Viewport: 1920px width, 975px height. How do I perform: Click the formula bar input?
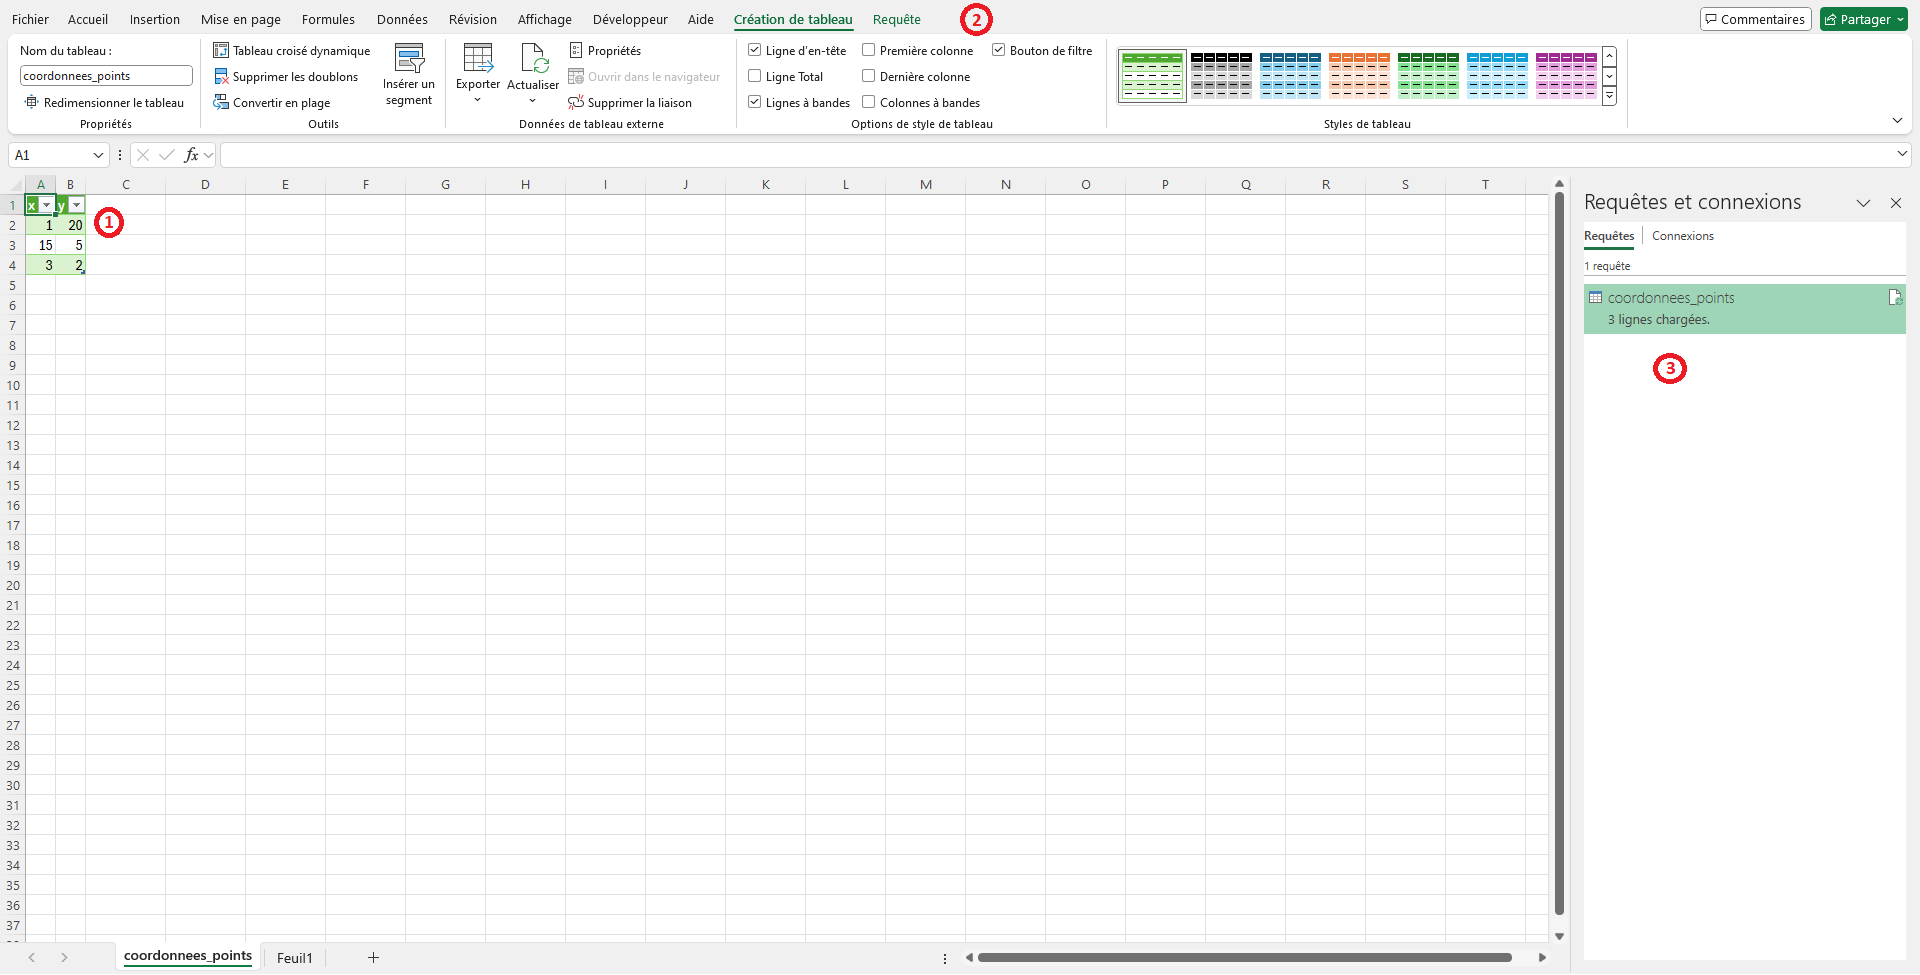1056,155
